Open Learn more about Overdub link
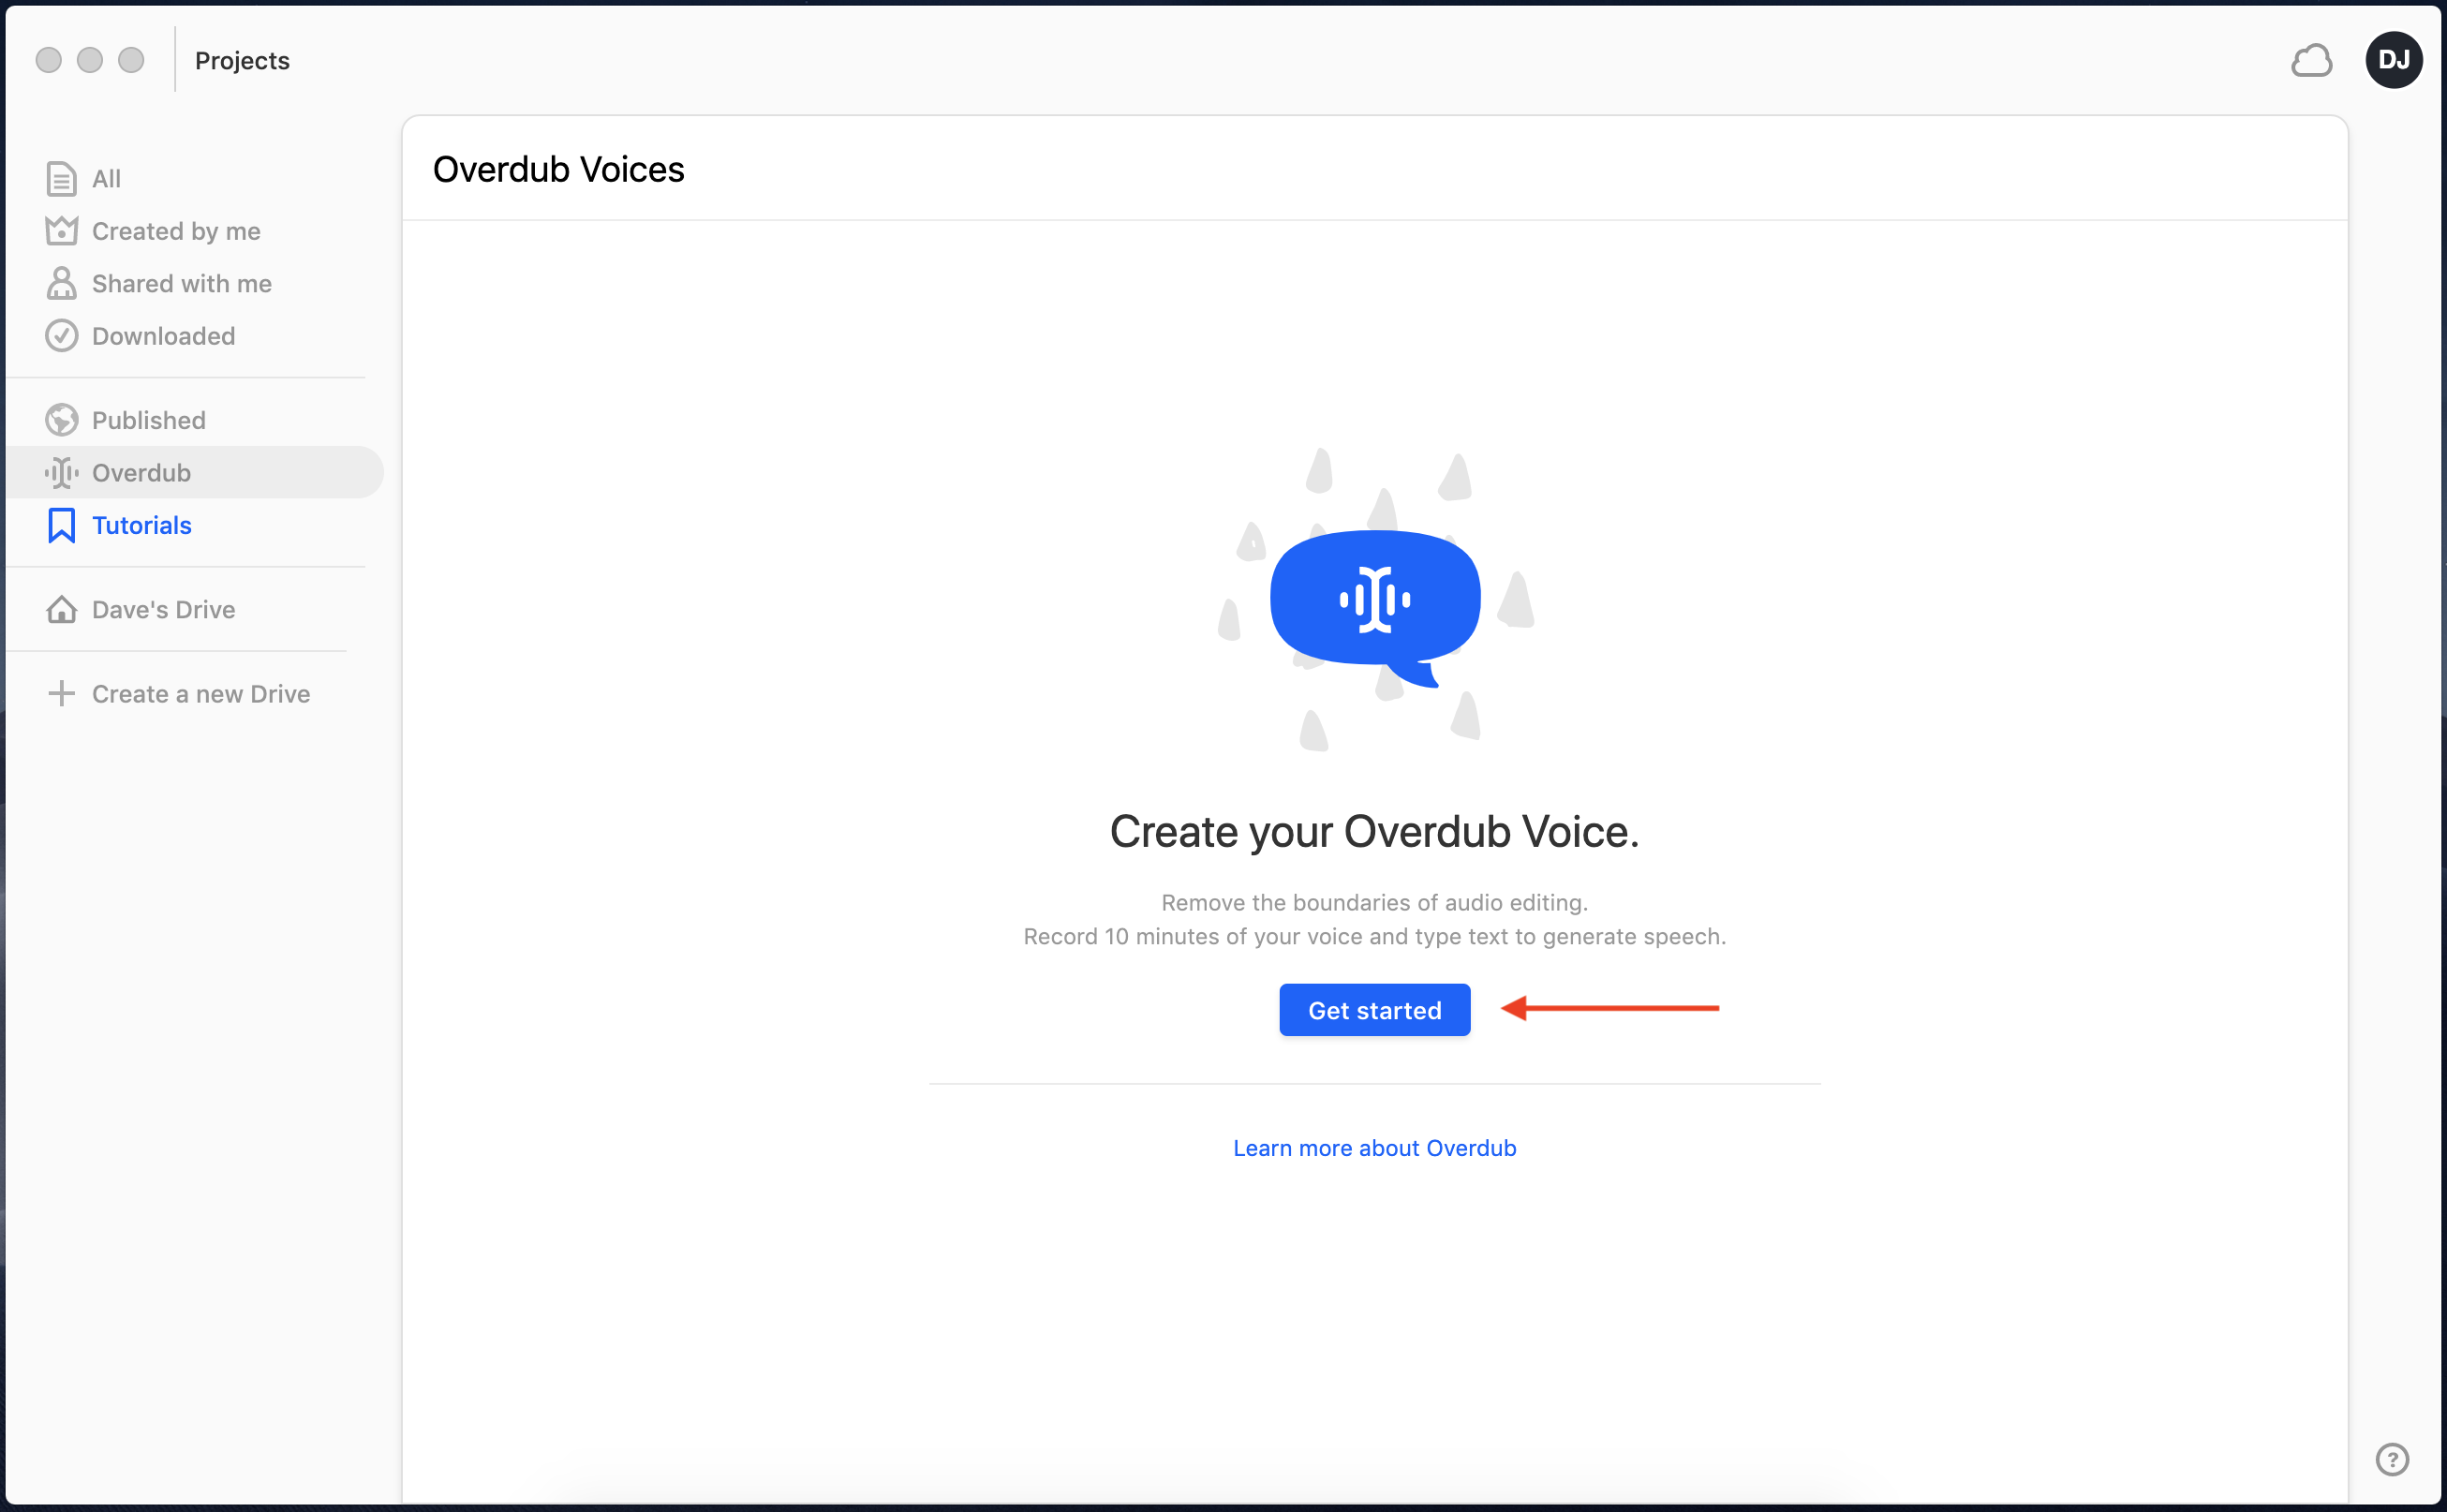 (x=1374, y=1148)
